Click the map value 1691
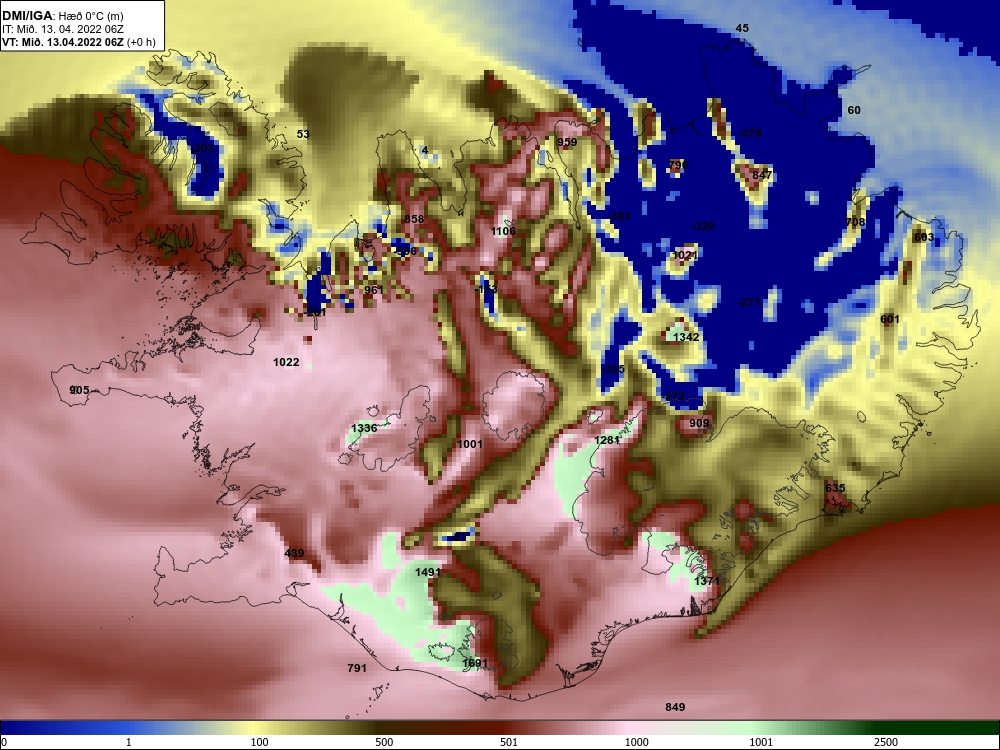The height and width of the screenshot is (750, 1000). 474,663
